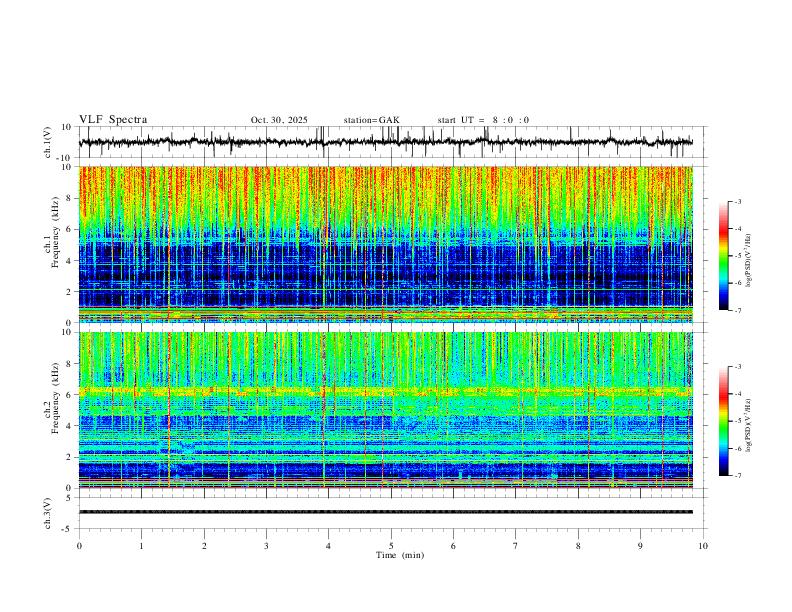The image size is (792, 612).
Task: Click the ch.1 PSD color bar
Action: [723, 256]
